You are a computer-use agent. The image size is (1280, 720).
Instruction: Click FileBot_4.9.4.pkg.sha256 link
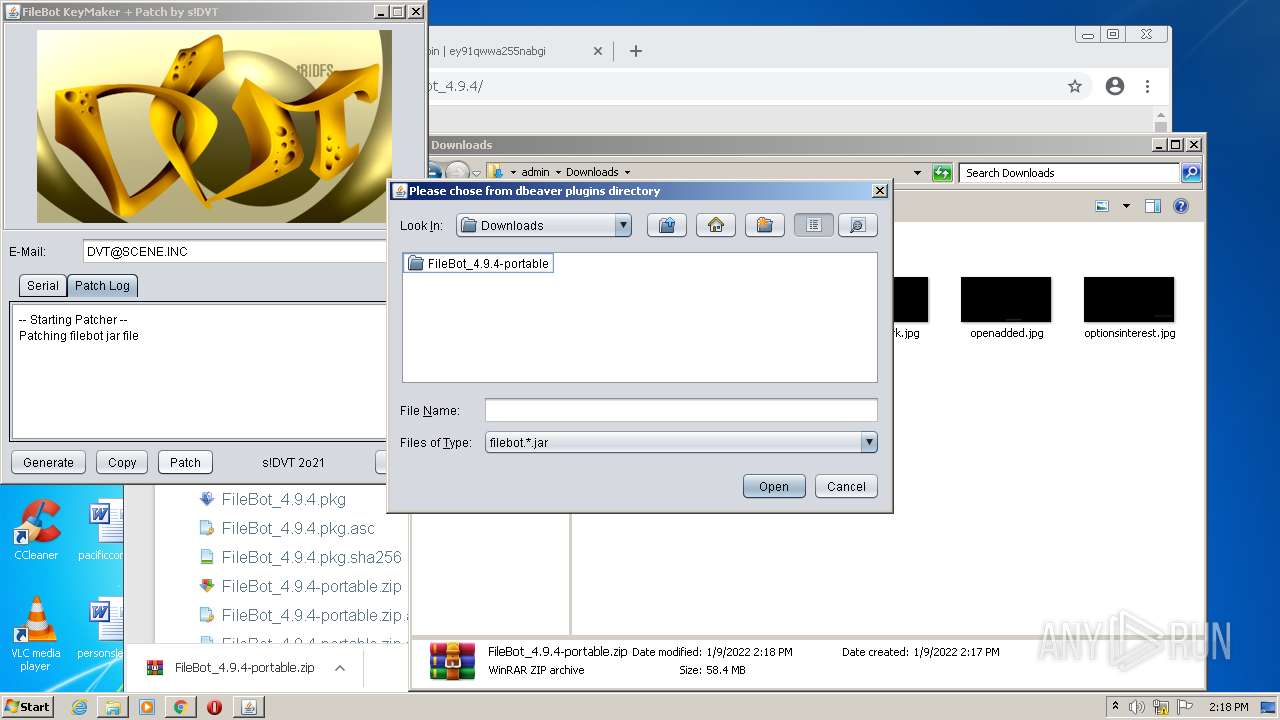tap(312, 557)
